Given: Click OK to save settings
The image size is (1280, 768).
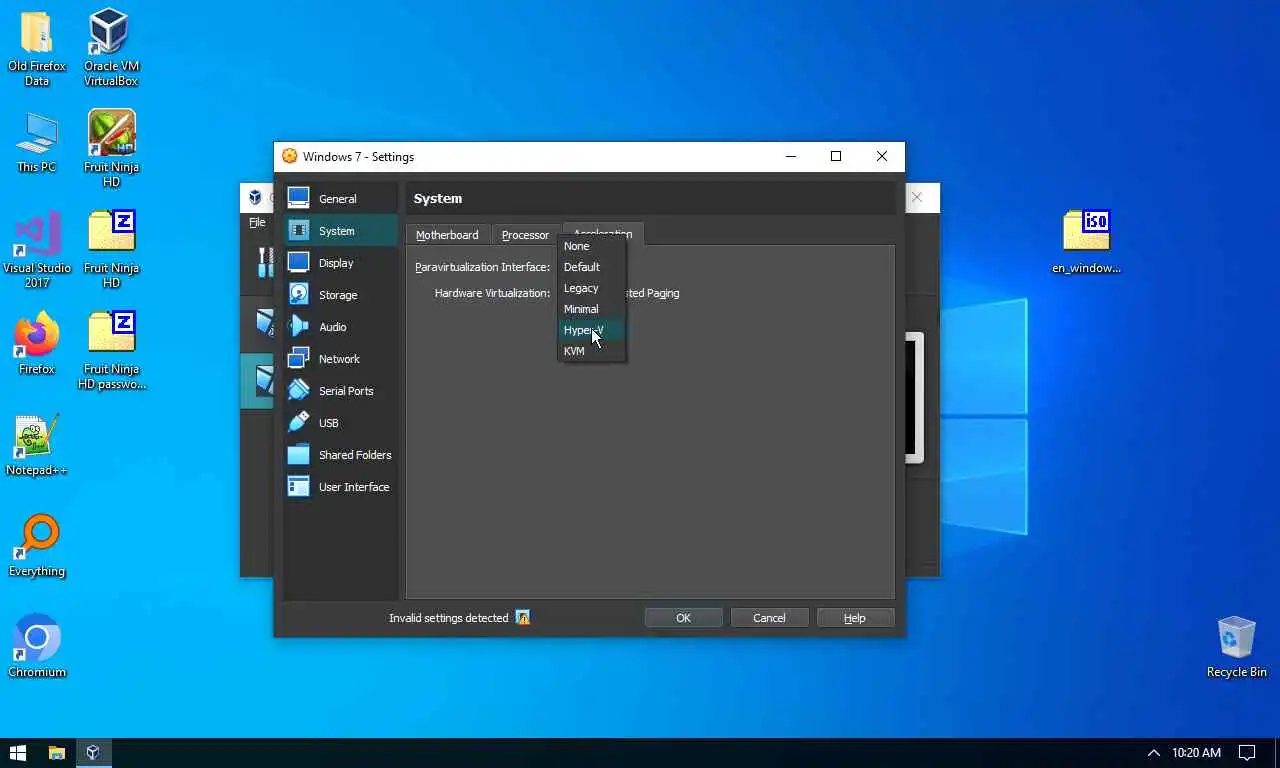Looking at the screenshot, I should [683, 618].
